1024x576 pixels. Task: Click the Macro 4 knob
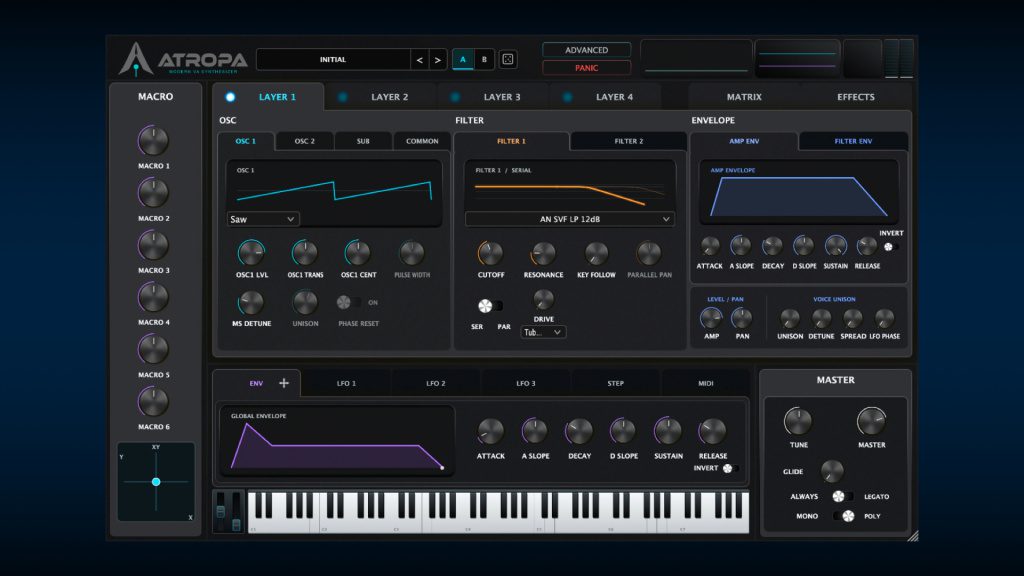[x=153, y=298]
